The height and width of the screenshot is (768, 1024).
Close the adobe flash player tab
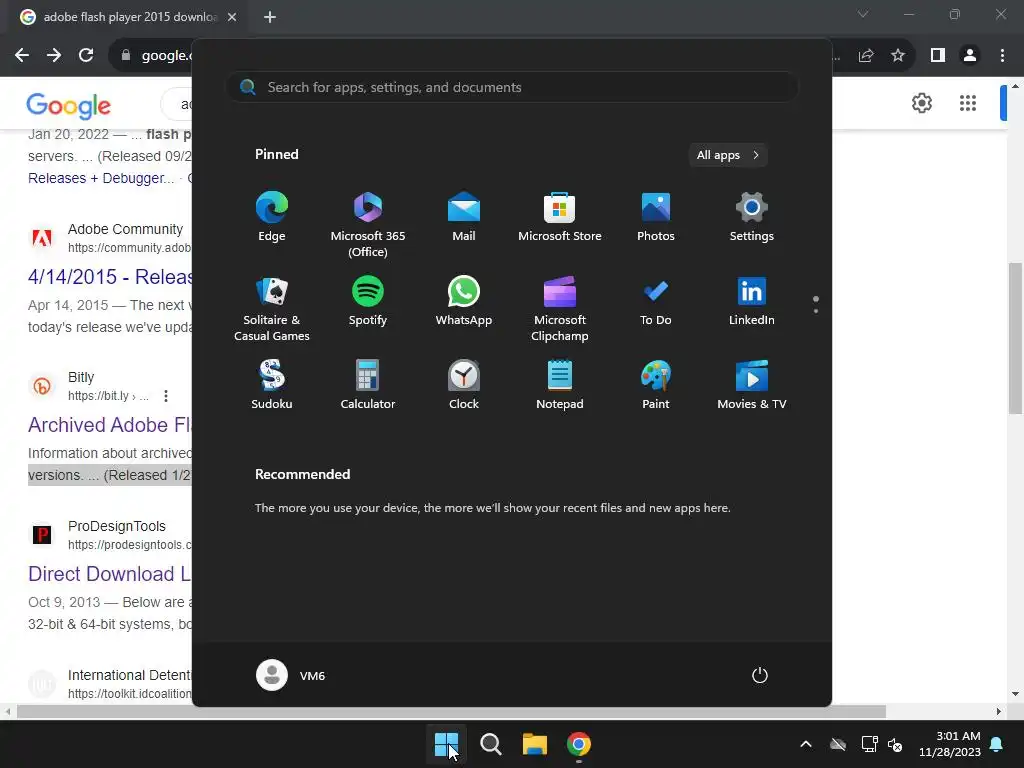click(x=232, y=17)
